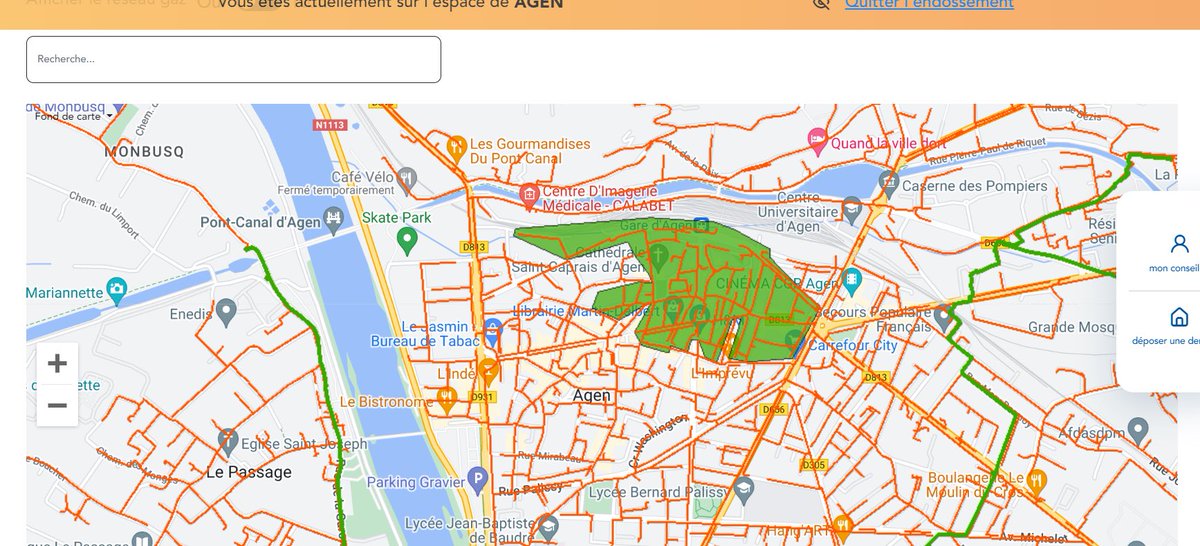
Task: Open the Fond de carte dropdown
Action: click(x=74, y=116)
